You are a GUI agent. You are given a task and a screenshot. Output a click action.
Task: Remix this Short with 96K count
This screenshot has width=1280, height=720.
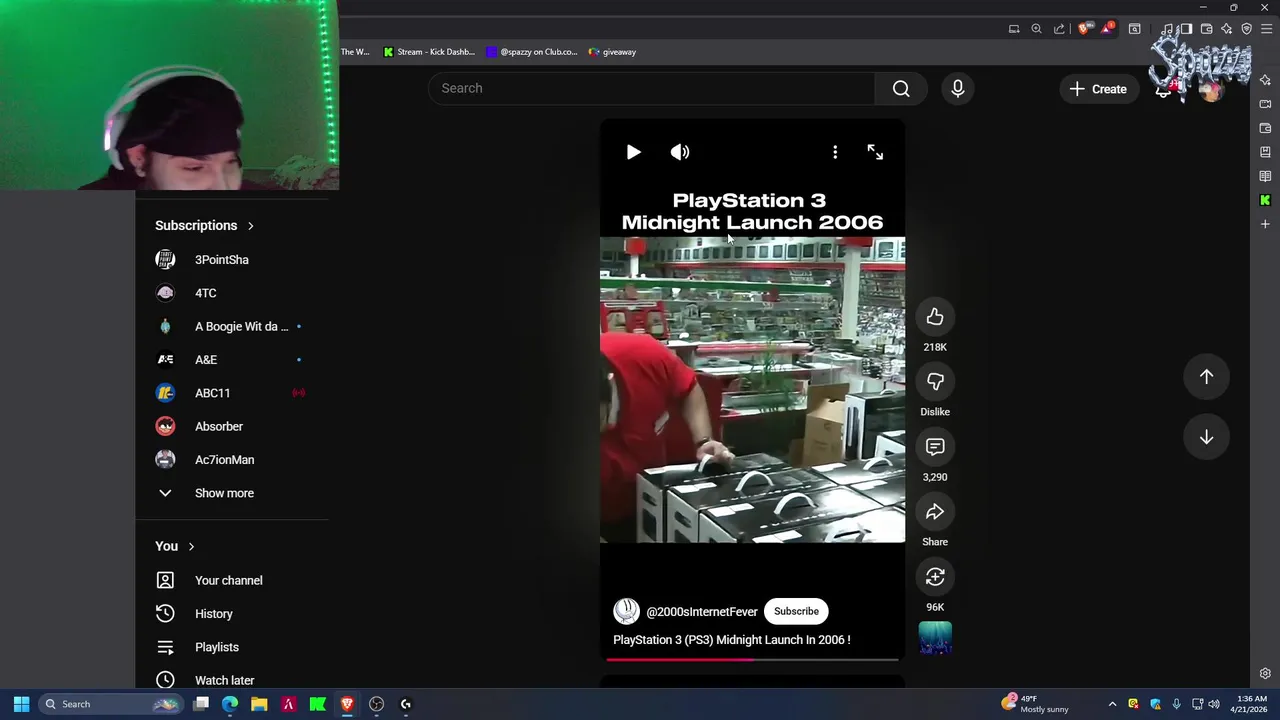935,577
